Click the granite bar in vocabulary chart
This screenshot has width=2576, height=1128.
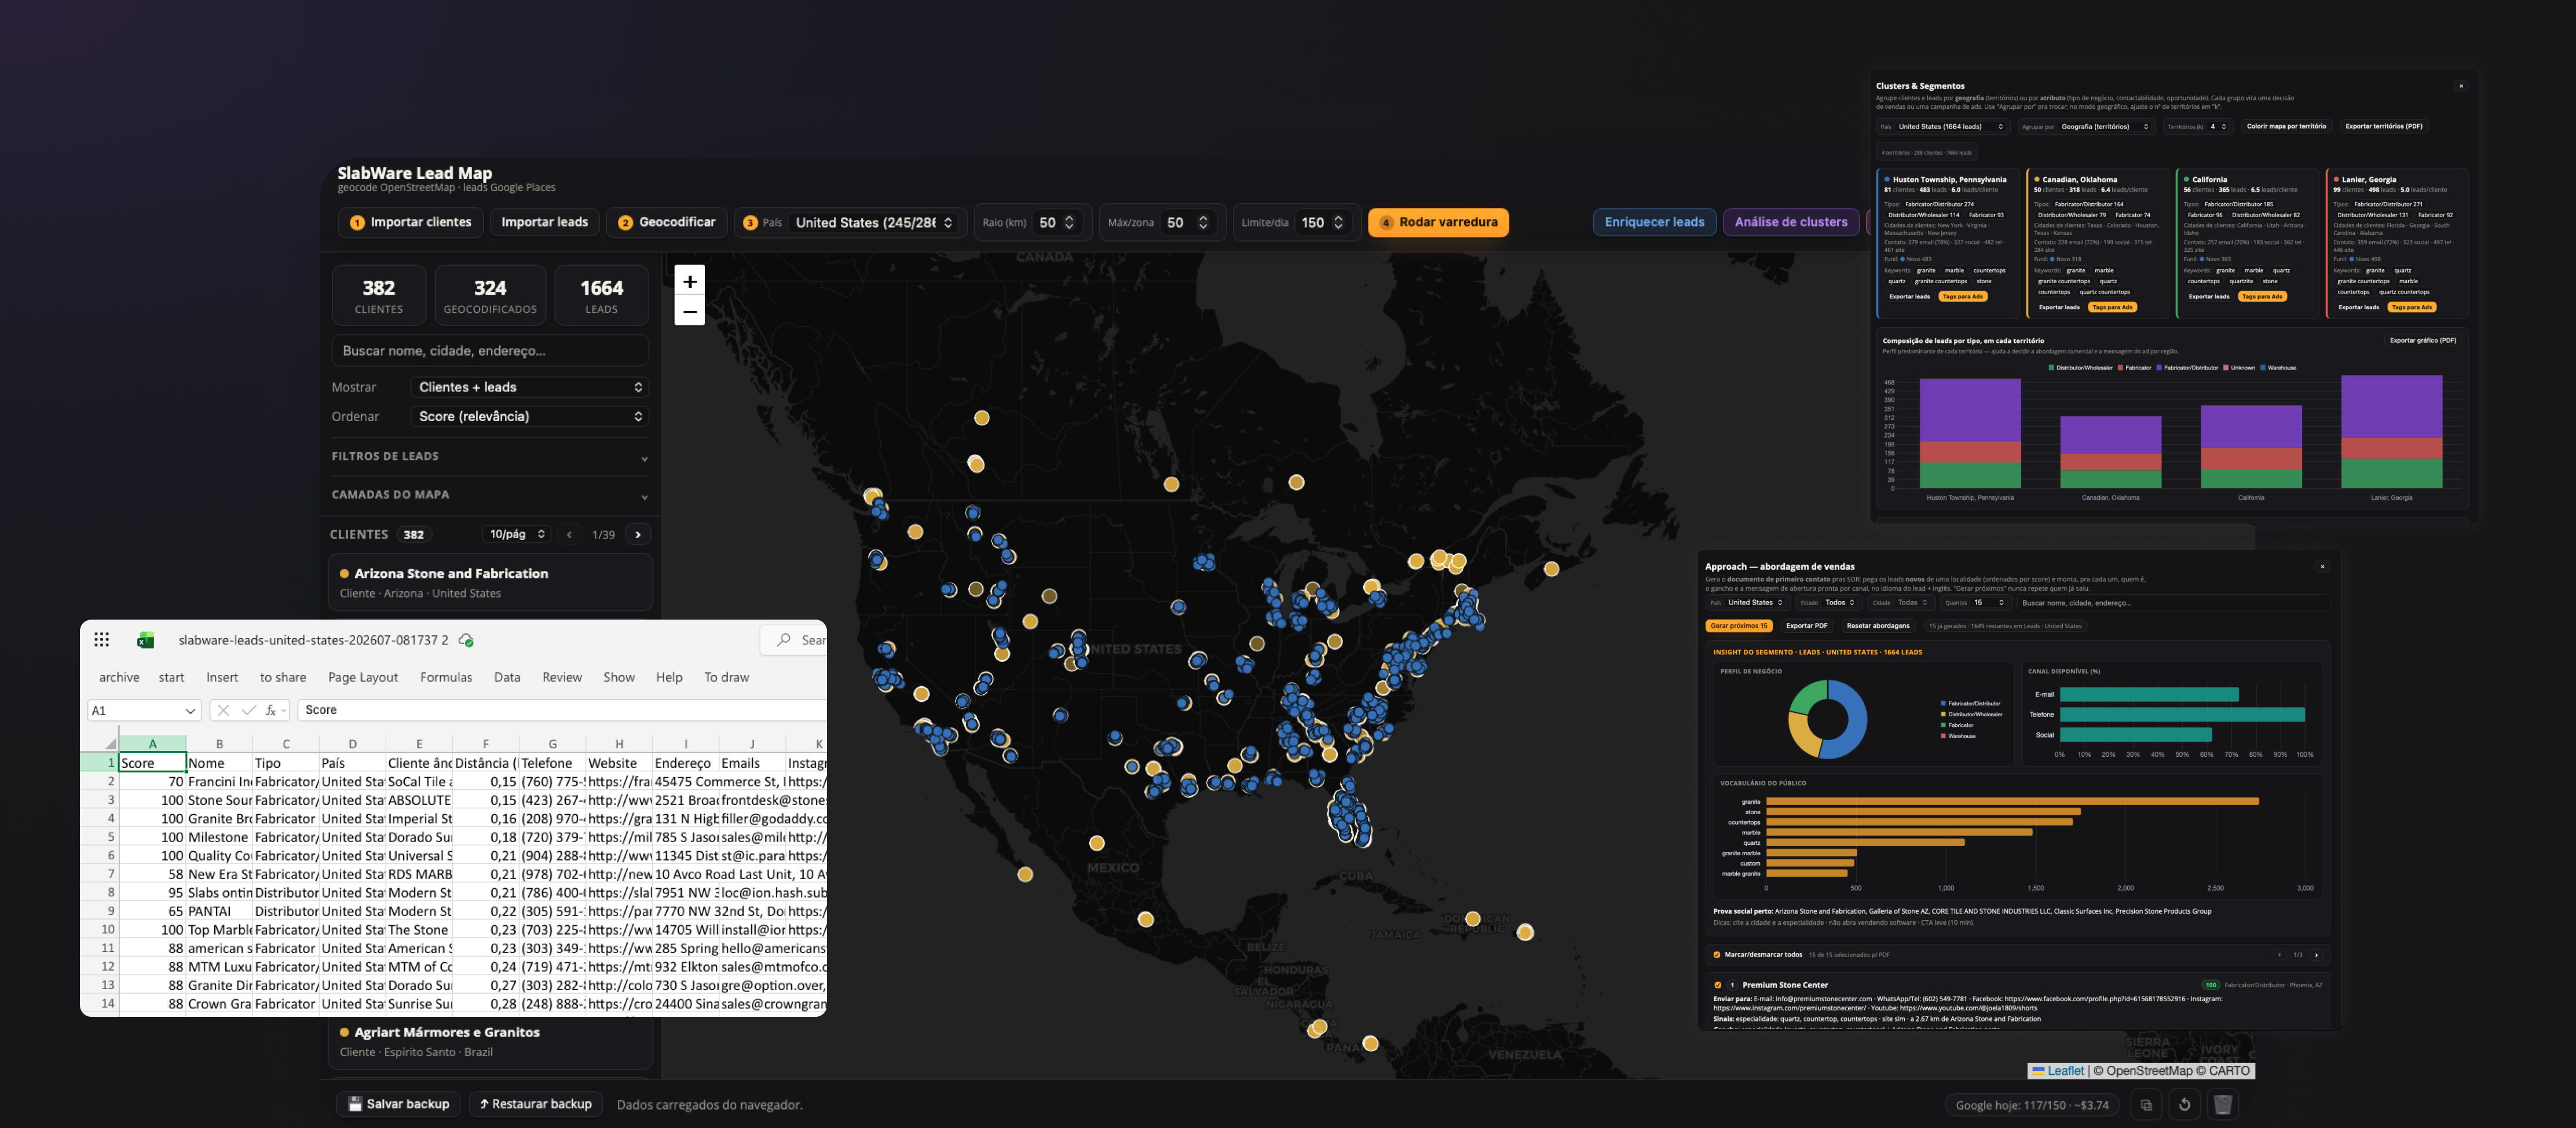[x=2012, y=802]
